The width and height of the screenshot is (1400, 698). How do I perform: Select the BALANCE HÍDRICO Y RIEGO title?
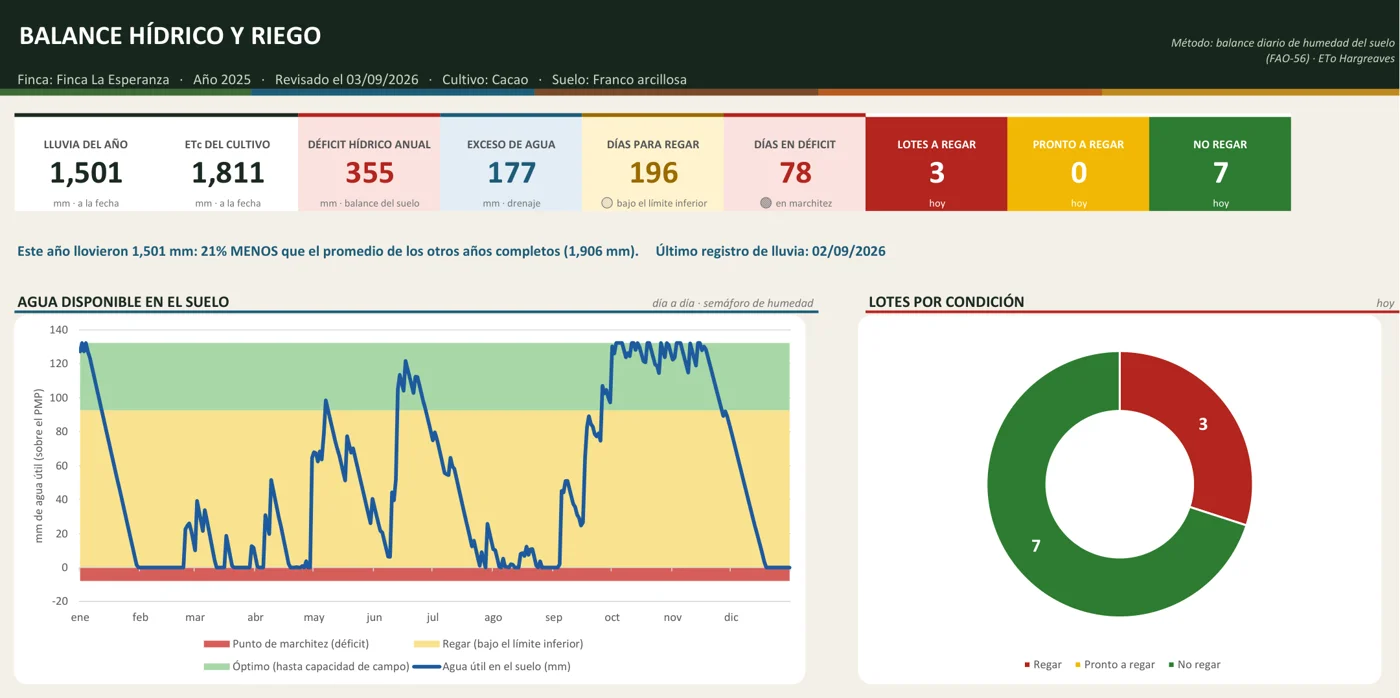pyautogui.click(x=170, y=36)
